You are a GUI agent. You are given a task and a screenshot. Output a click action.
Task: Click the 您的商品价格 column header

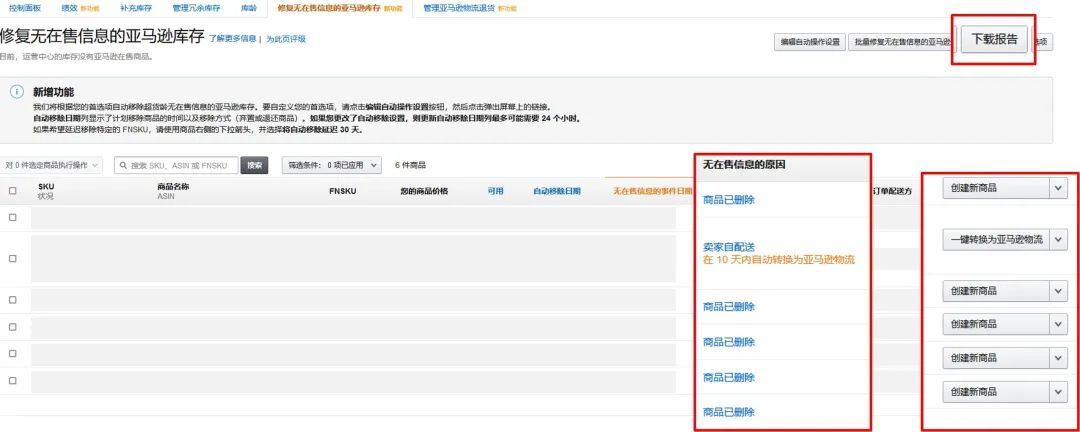424,191
